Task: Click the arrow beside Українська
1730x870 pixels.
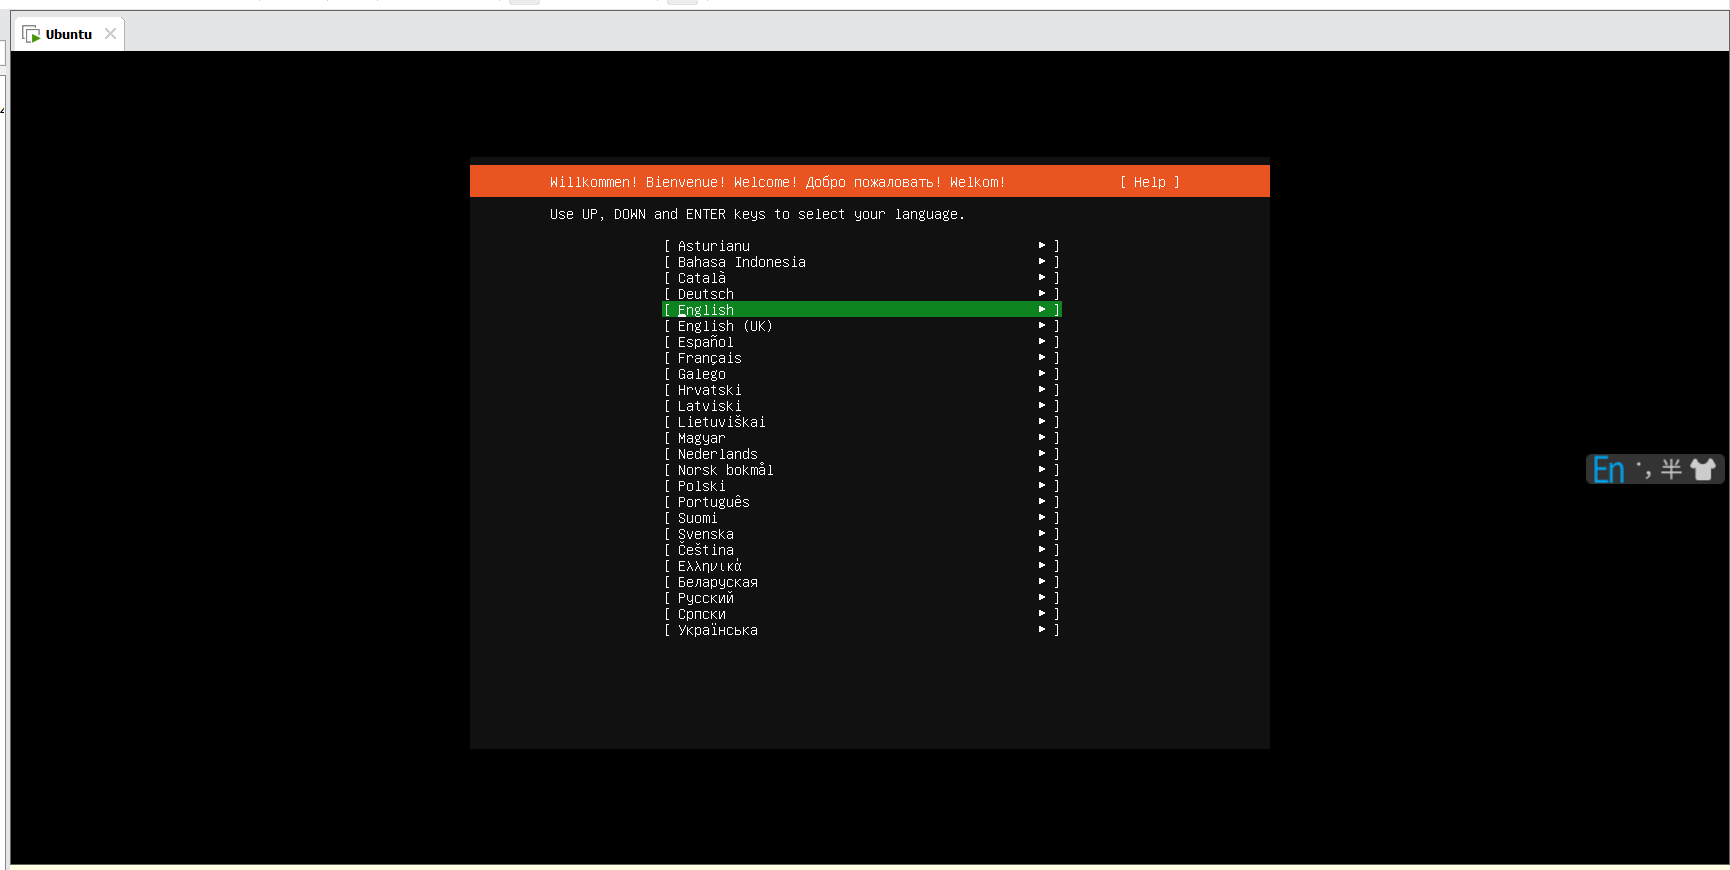Action: [1042, 629]
